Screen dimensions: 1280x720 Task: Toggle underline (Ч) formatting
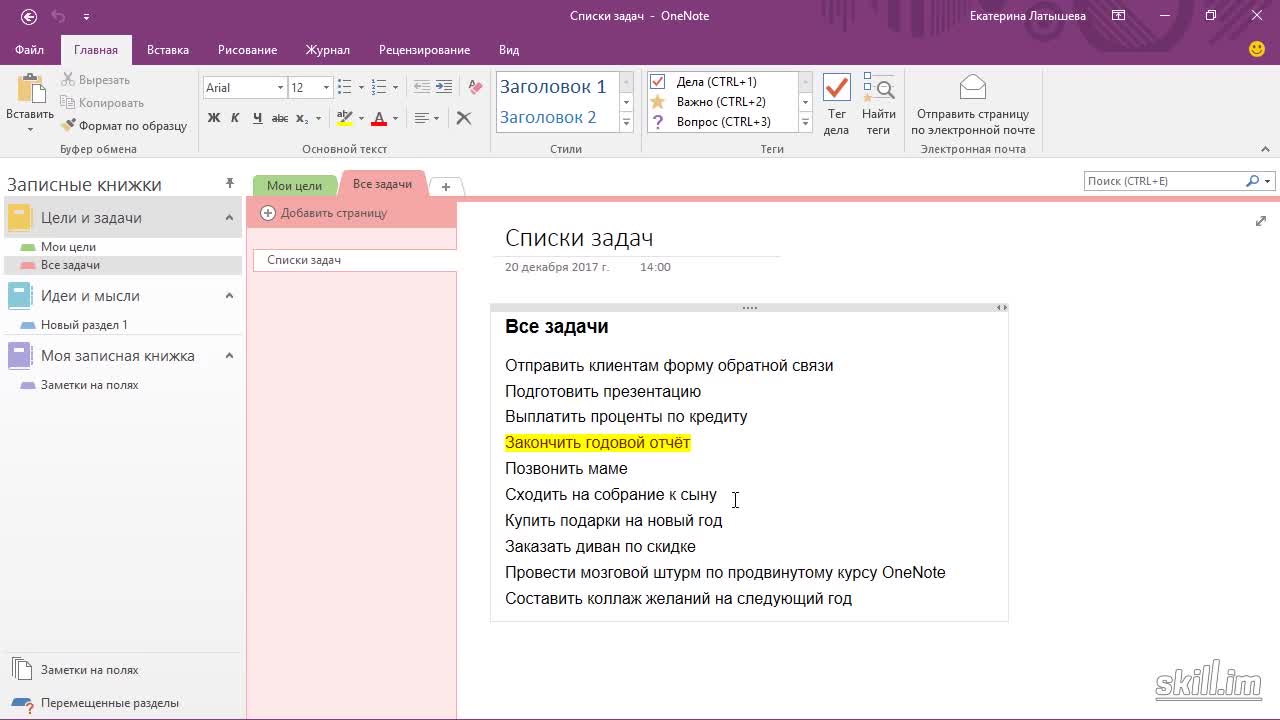pos(257,118)
